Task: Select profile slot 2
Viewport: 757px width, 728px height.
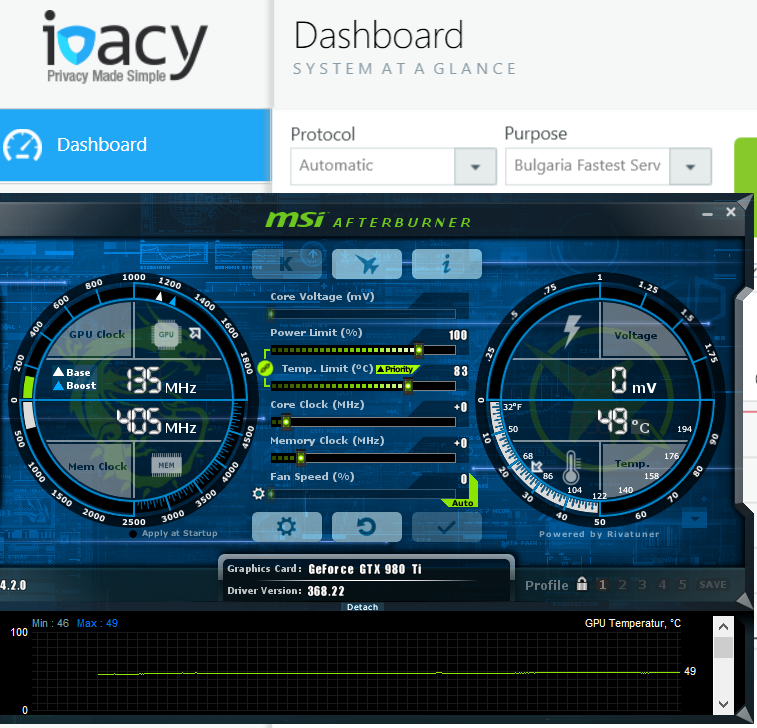Action: pos(622,585)
